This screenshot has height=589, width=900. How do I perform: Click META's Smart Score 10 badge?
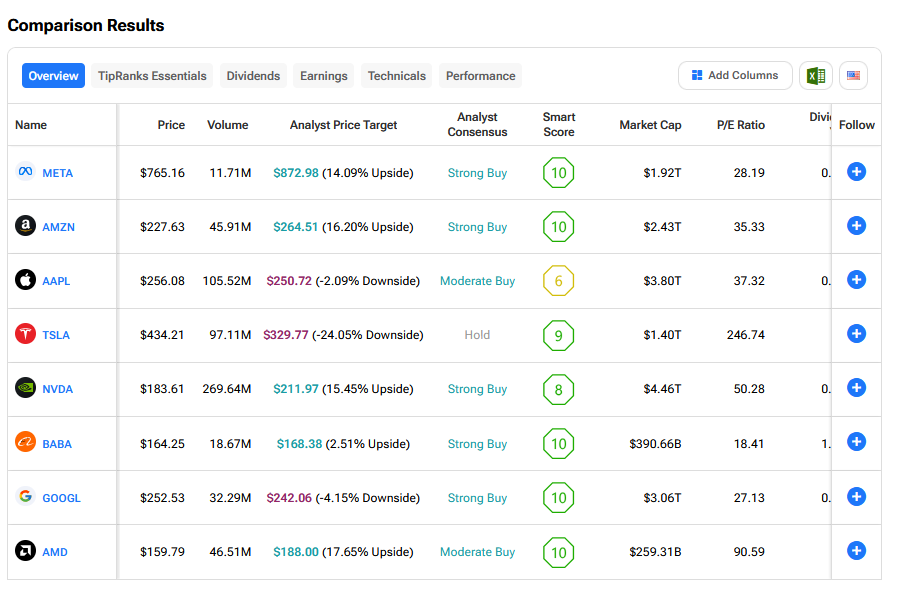point(558,173)
